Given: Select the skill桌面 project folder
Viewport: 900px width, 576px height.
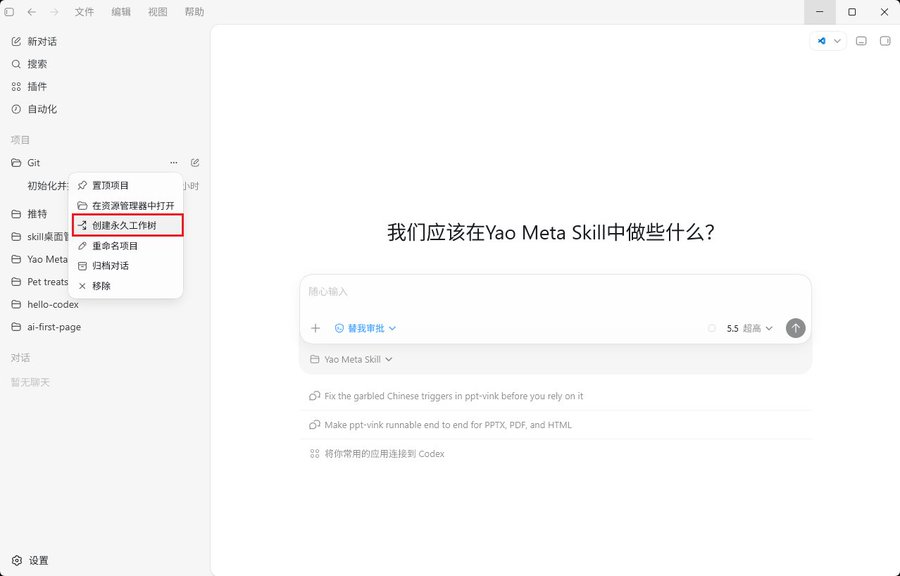Looking at the screenshot, I should (39, 236).
